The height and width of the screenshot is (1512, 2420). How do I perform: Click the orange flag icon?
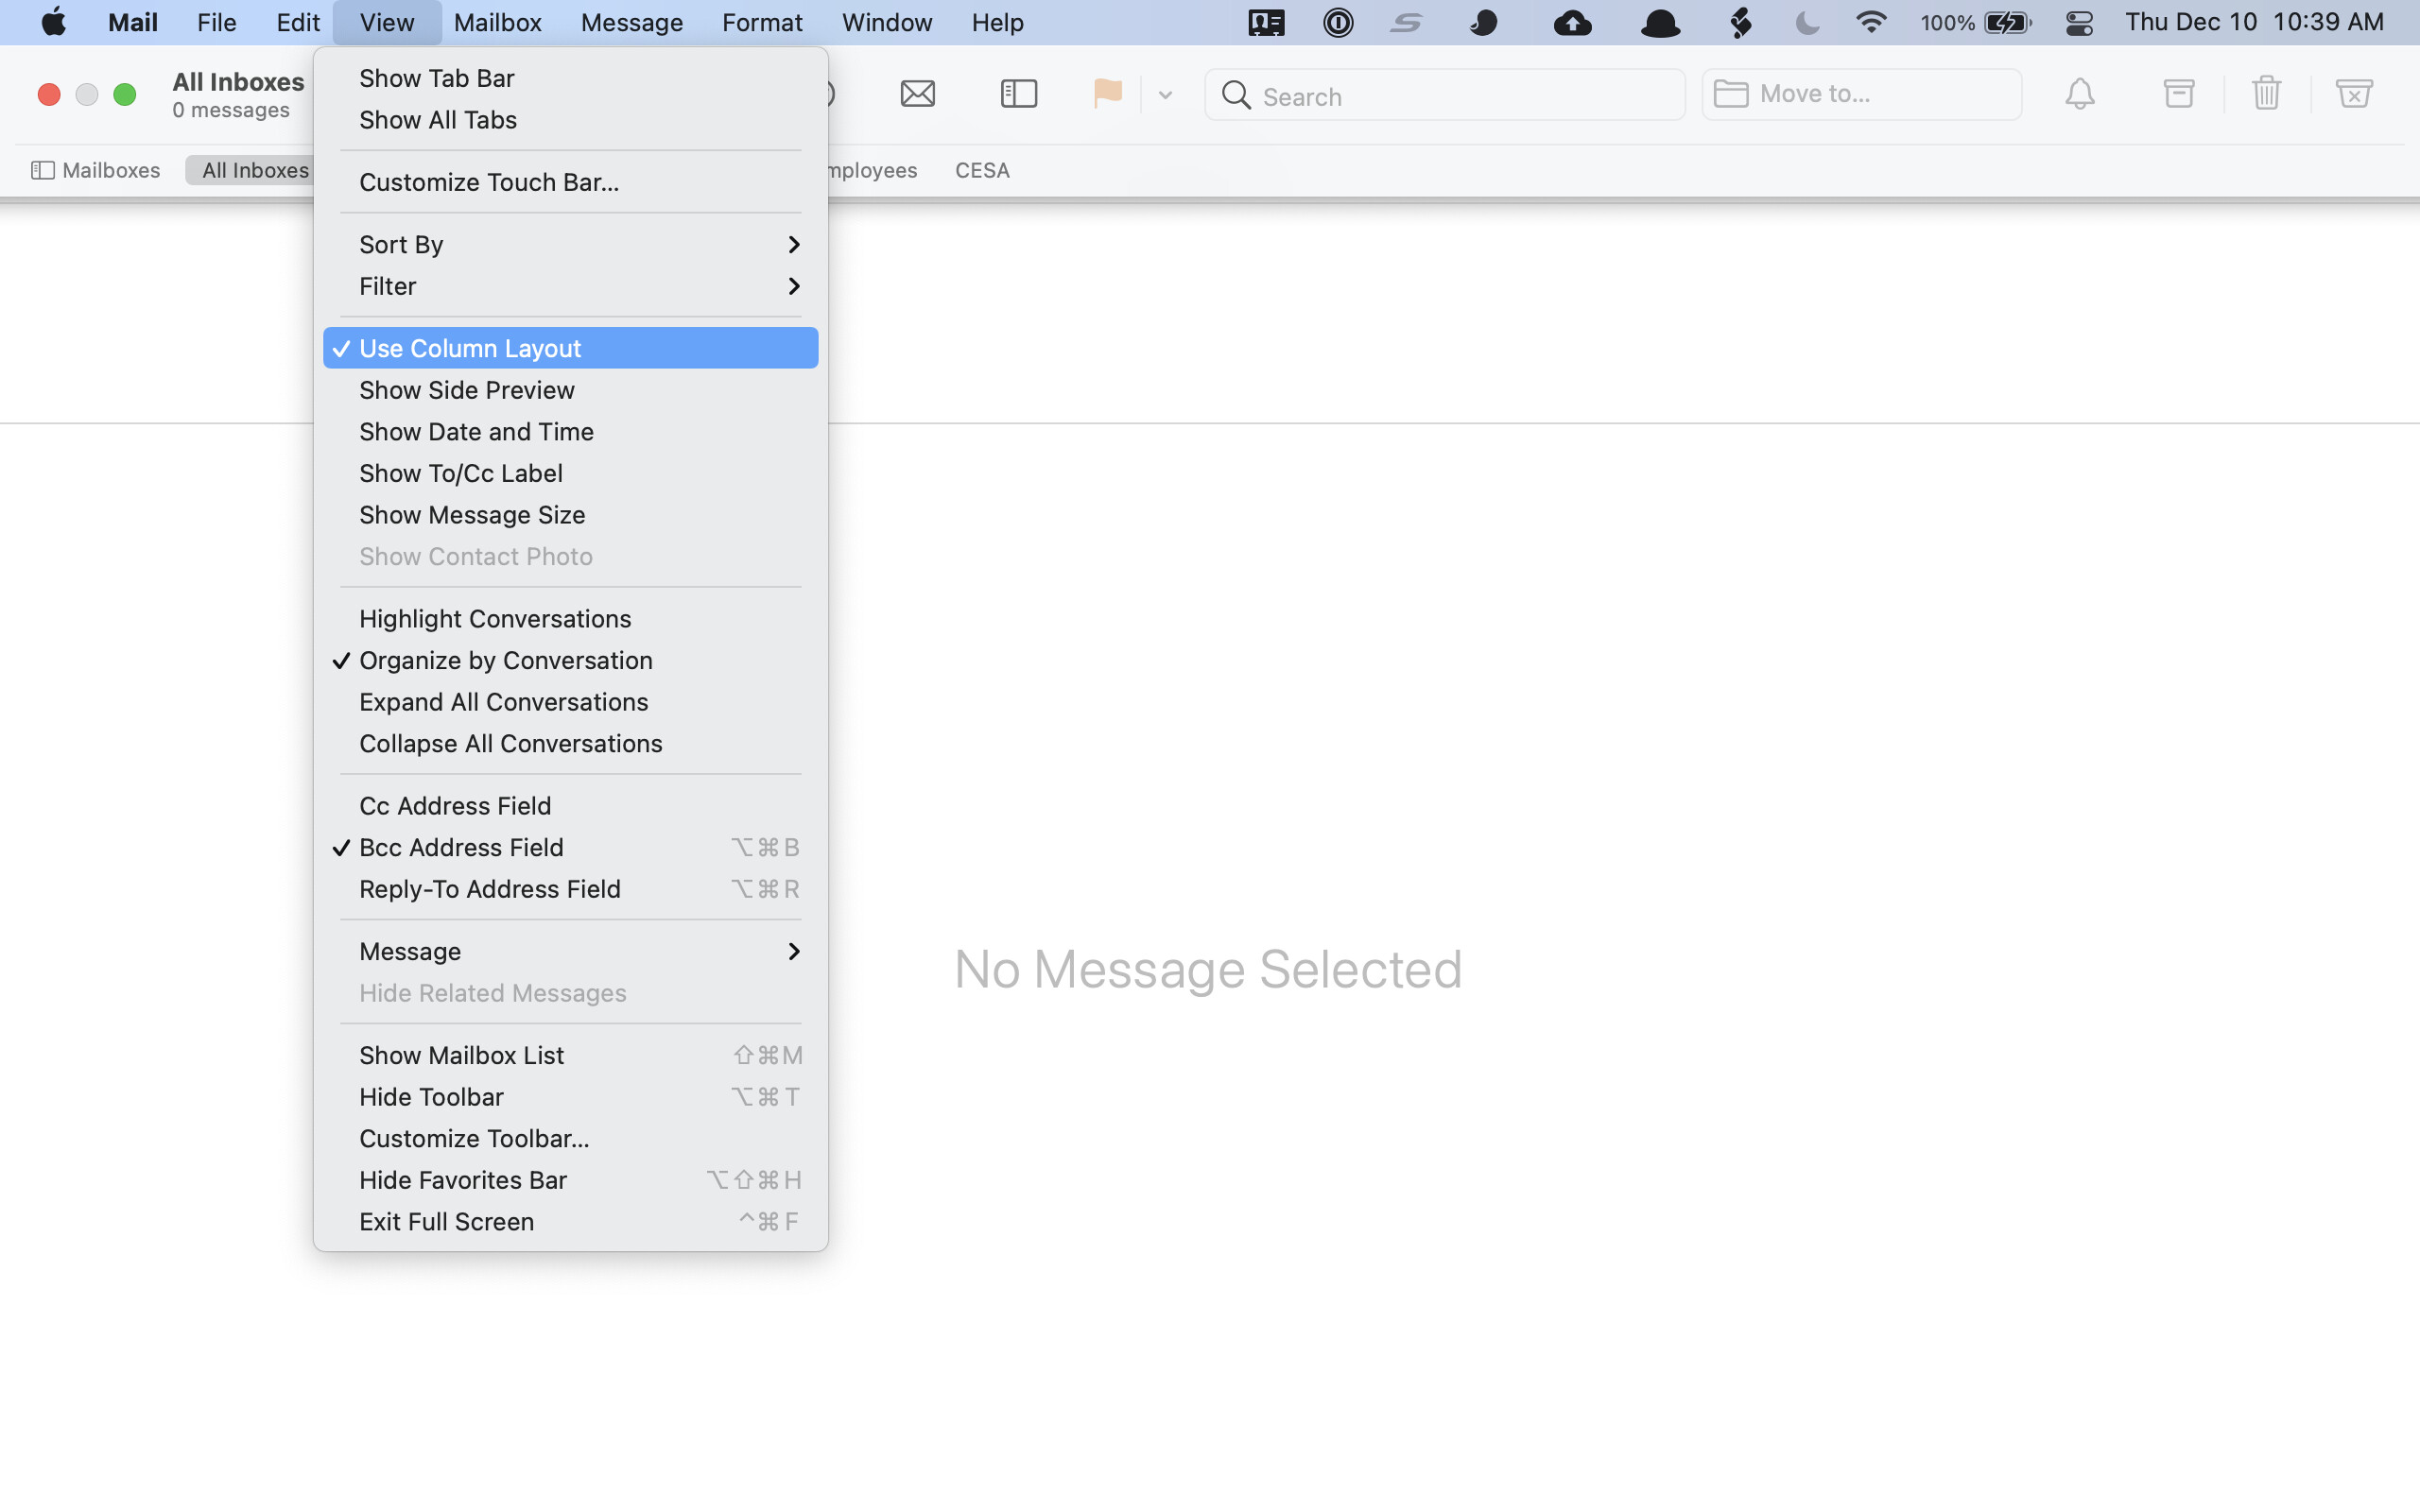pyautogui.click(x=1107, y=94)
